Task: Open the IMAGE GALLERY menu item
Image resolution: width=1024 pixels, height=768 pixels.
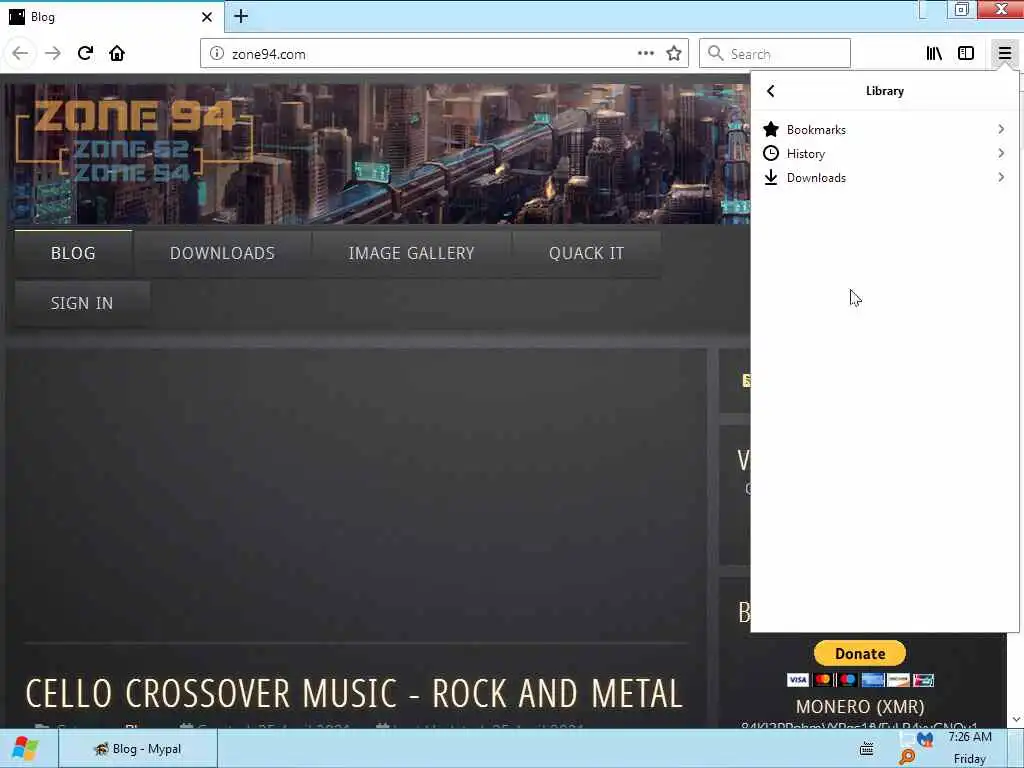Action: 411,253
